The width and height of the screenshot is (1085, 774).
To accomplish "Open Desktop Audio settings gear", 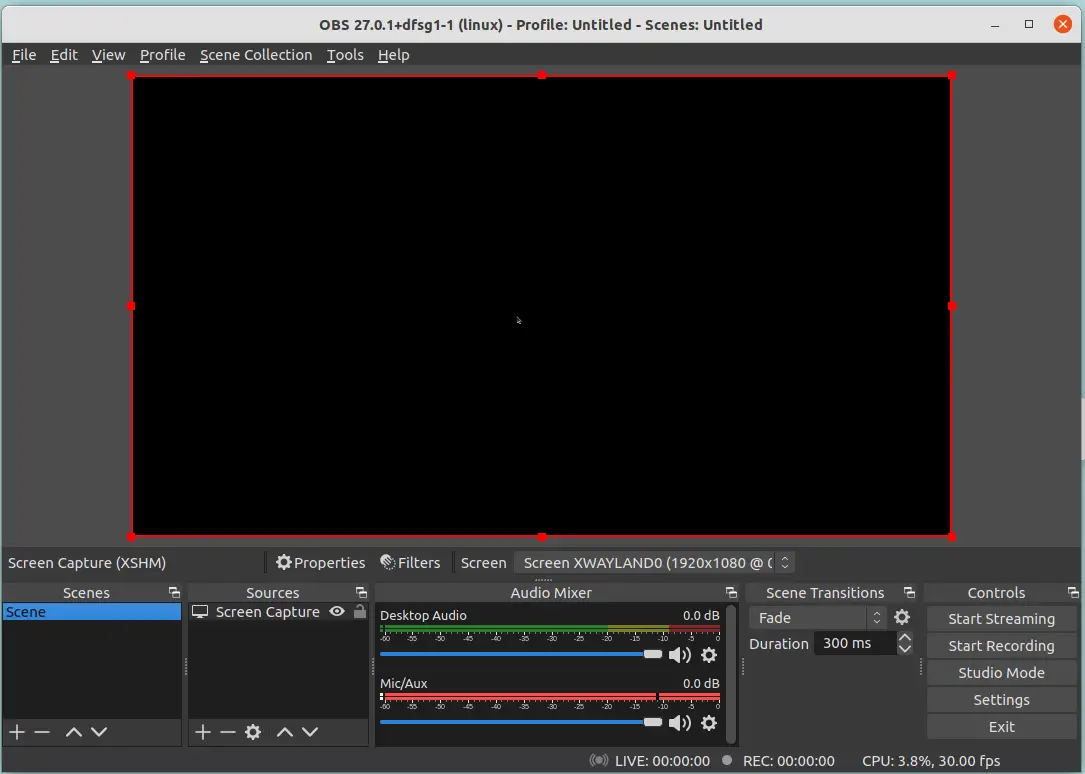I will point(709,655).
